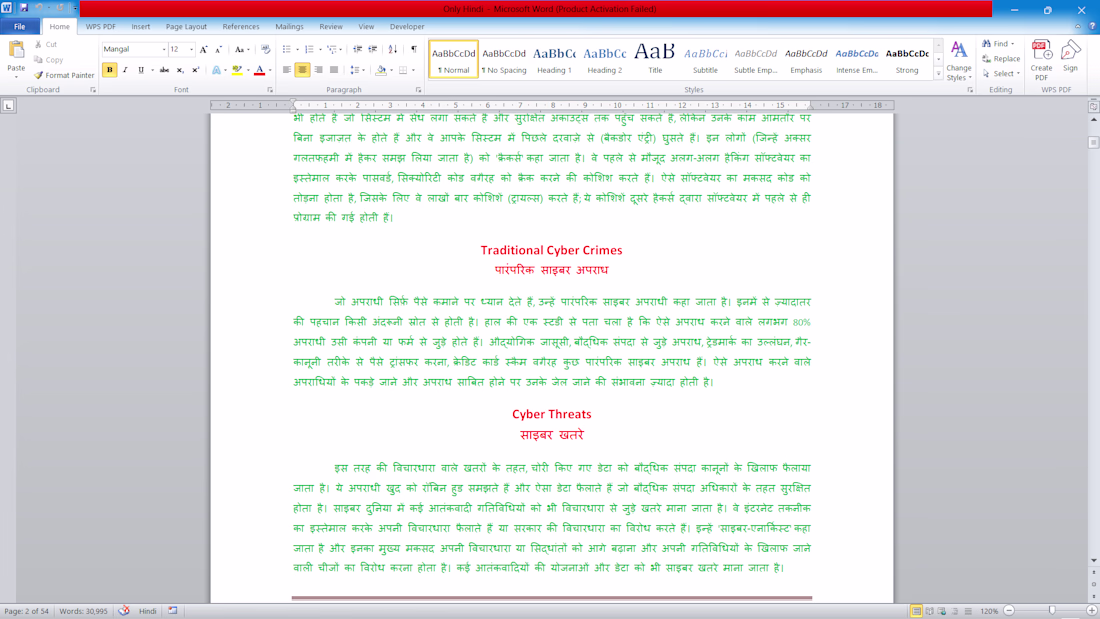Toggle Center alignment
The width and height of the screenshot is (1100, 619).
(x=302, y=70)
